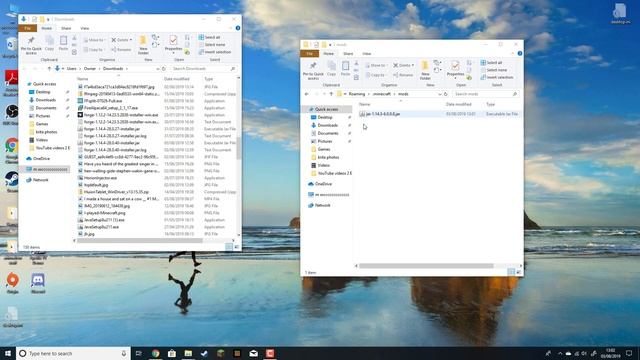Open the Move to dropdown in Downloads window
The width and height of the screenshot is (640, 360).
tap(95, 40)
